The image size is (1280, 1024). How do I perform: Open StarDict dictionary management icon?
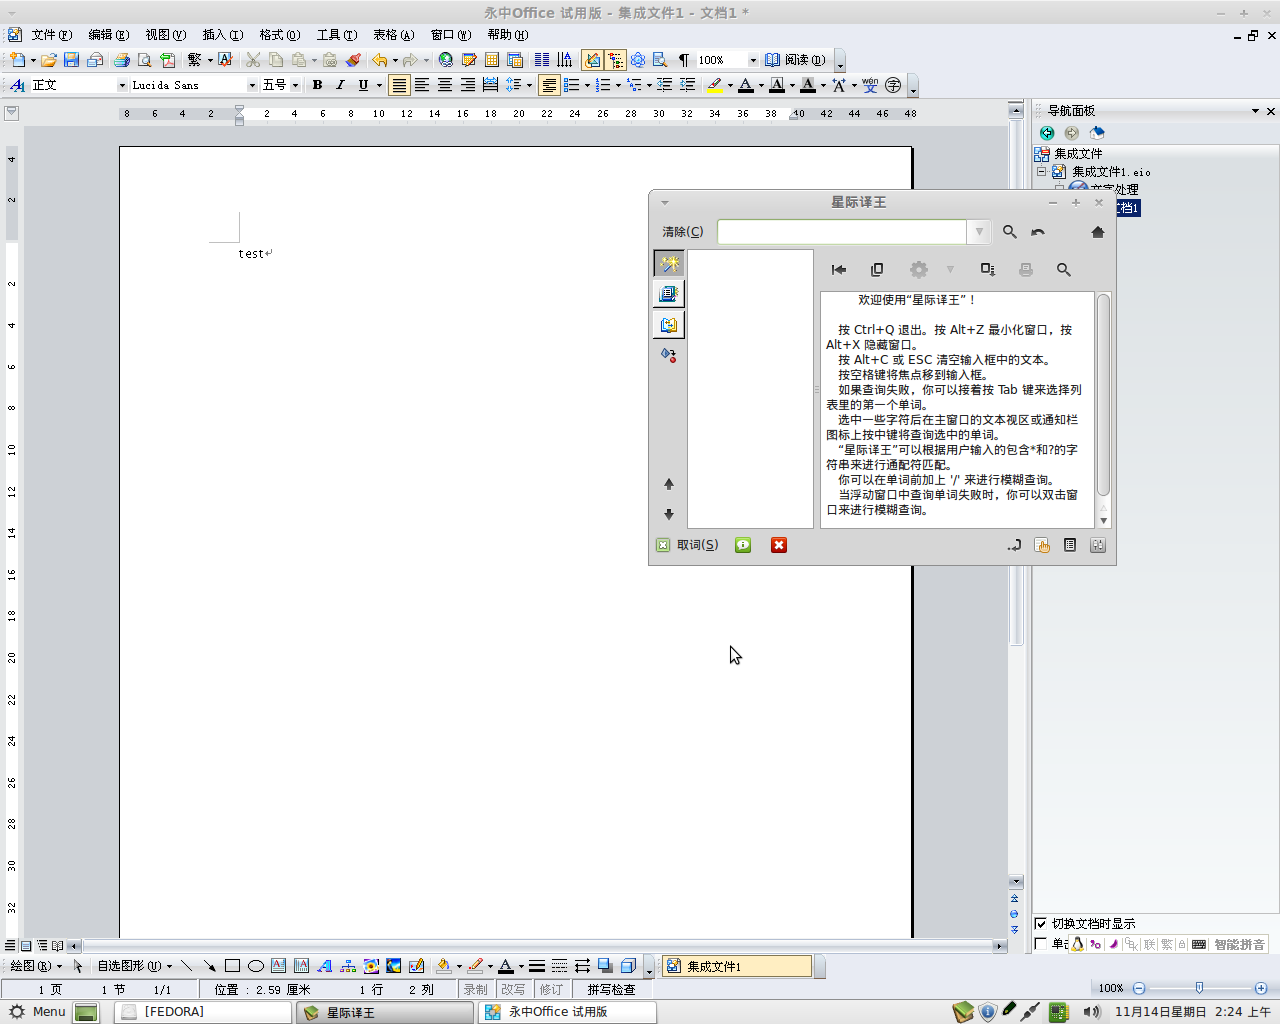click(x=1070, y=545)
